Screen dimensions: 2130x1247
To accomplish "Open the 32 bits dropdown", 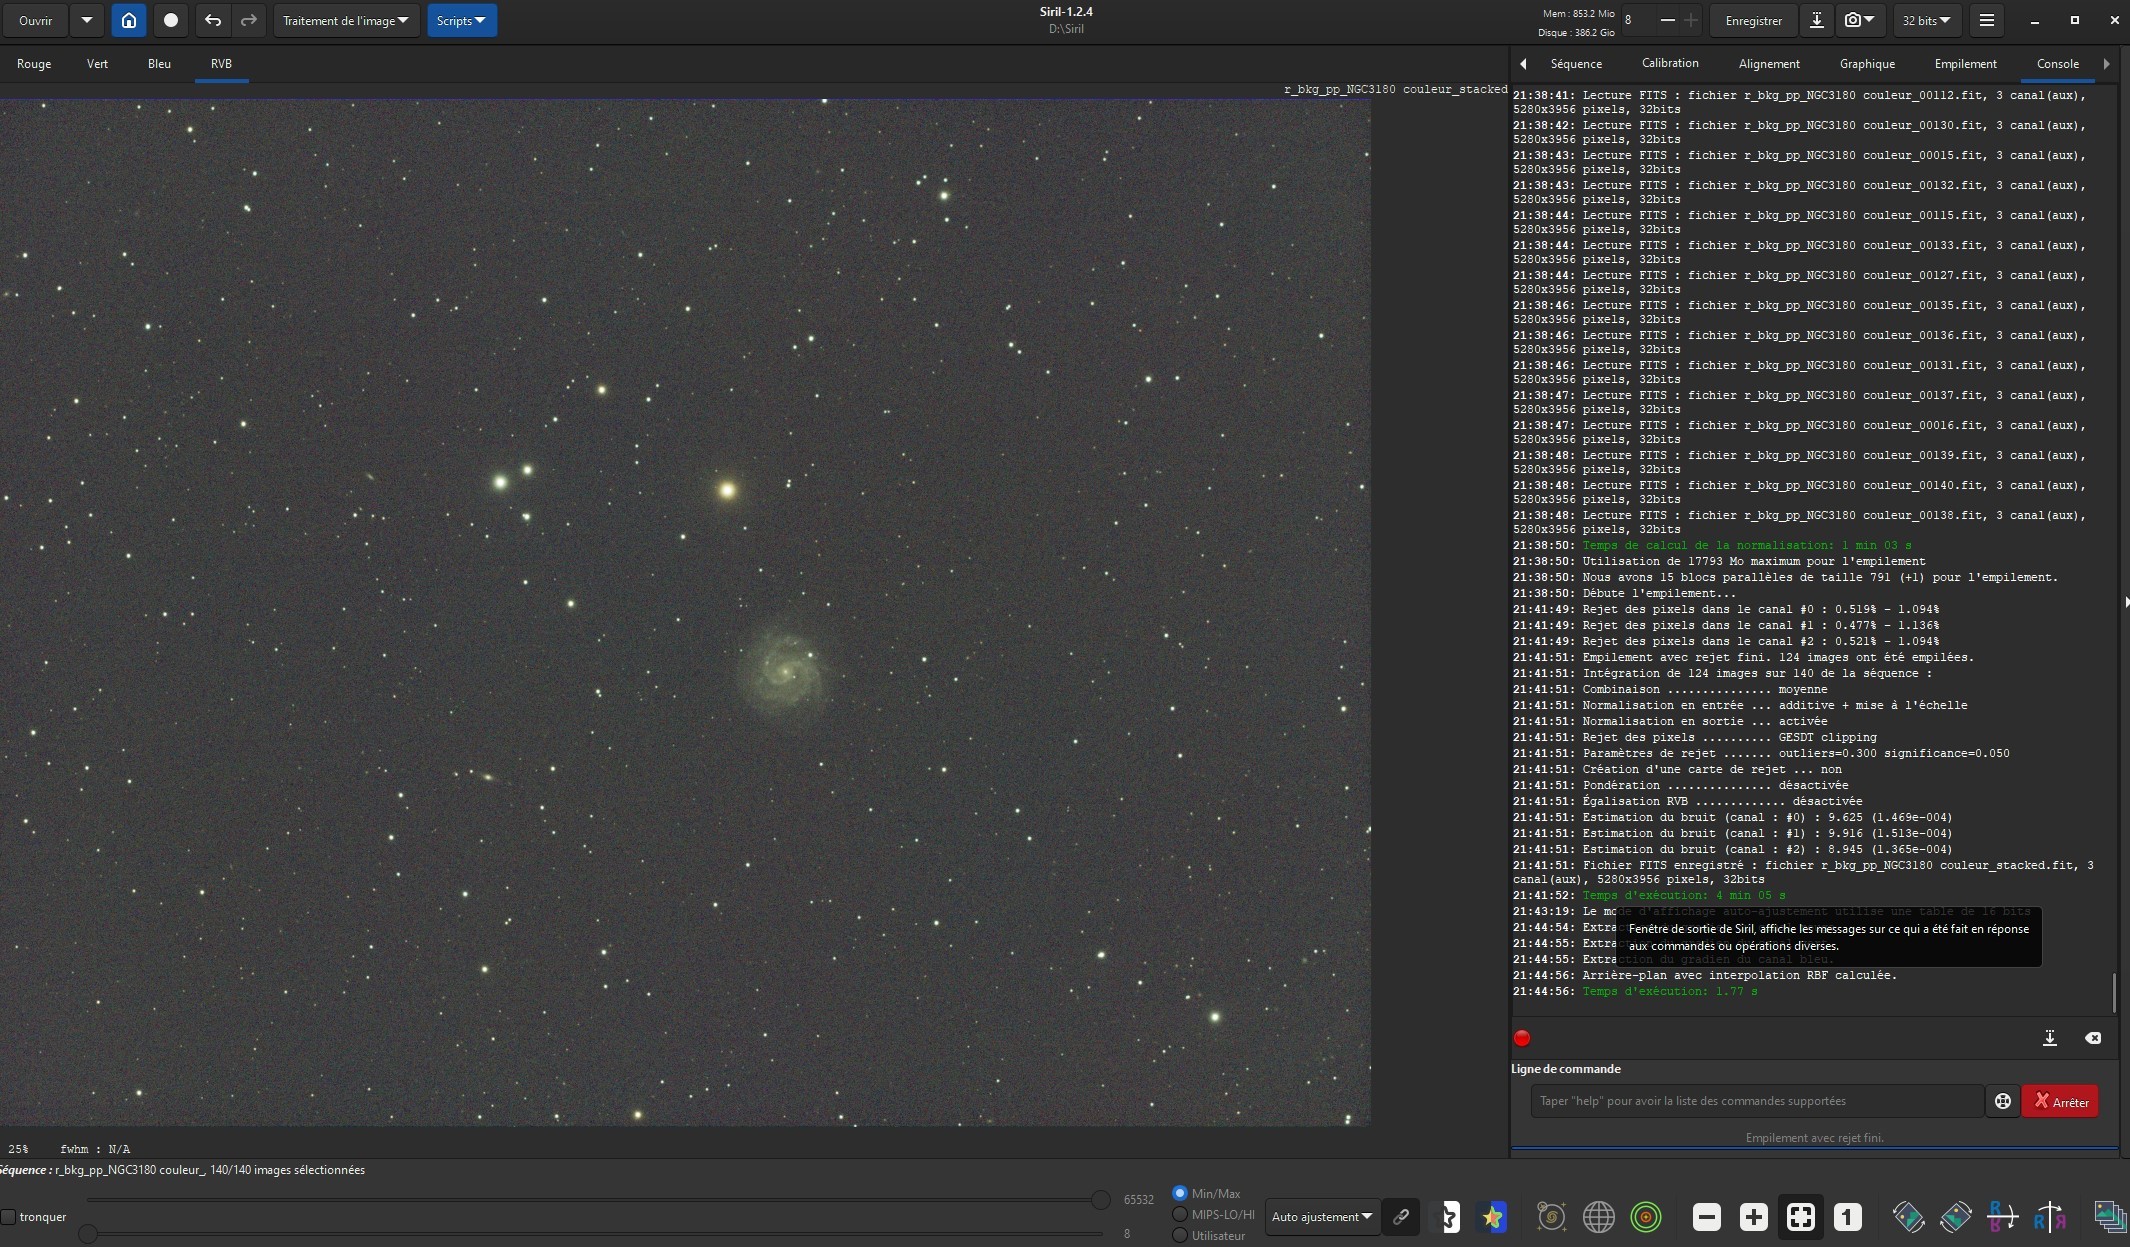I will click(x=1927, y=20).
